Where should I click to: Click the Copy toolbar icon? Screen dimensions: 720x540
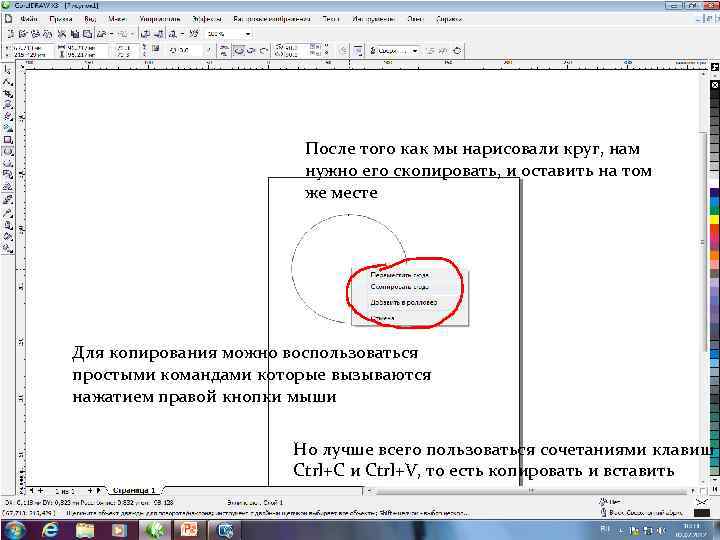pos(74,34)
